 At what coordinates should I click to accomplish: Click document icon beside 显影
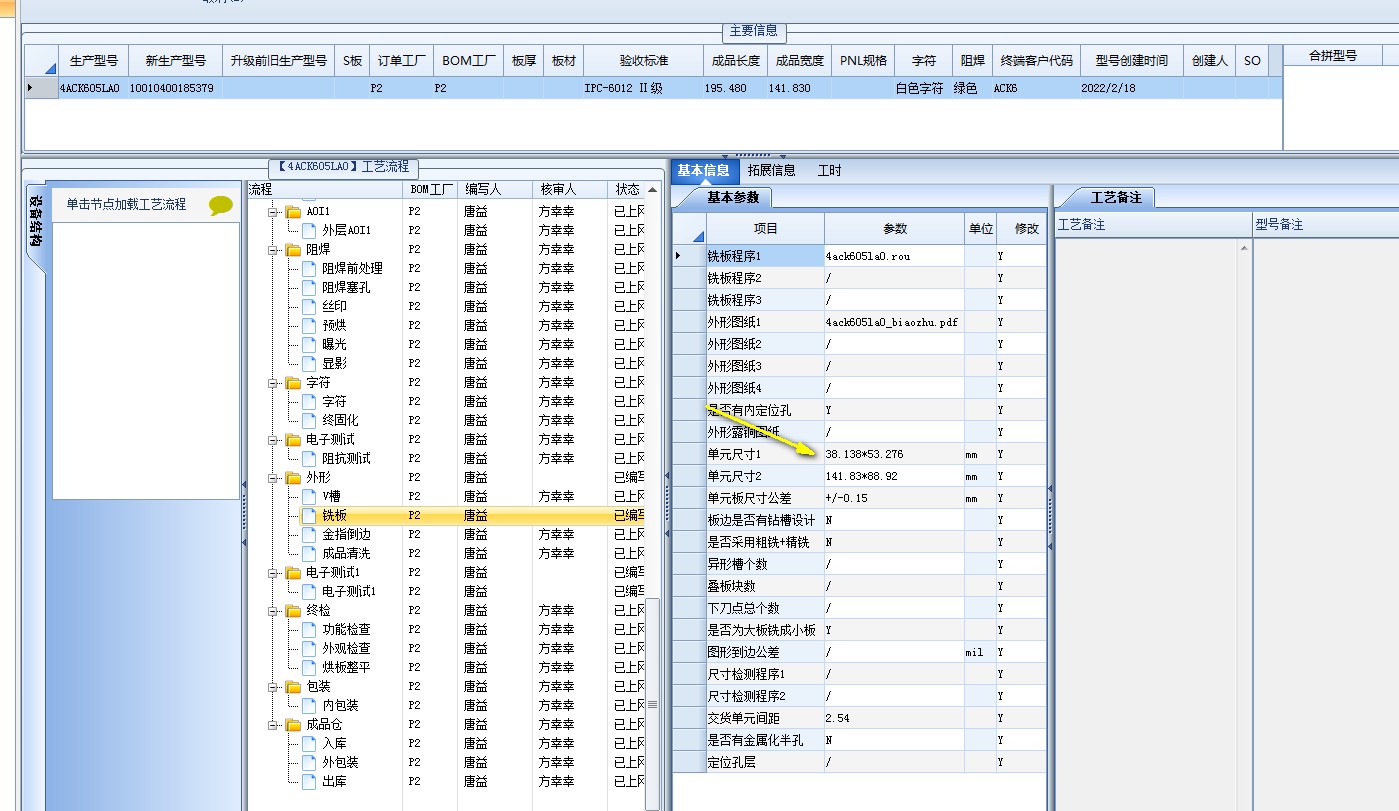pyautogui.click(x=309, y=363)
